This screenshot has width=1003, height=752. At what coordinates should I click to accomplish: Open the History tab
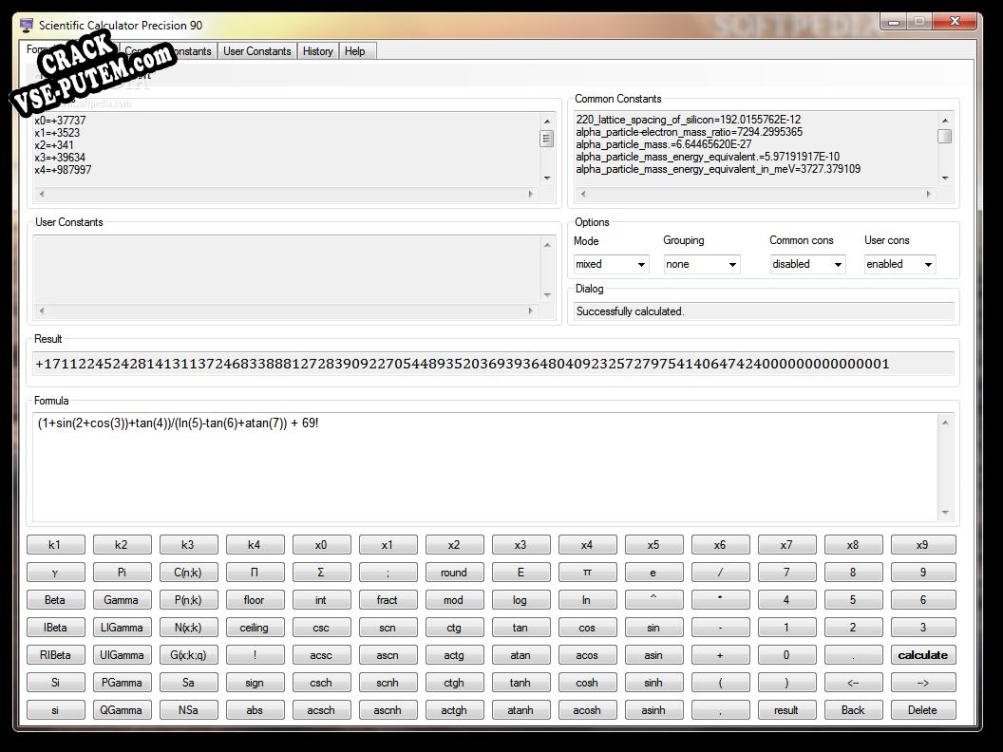point(318,51)
